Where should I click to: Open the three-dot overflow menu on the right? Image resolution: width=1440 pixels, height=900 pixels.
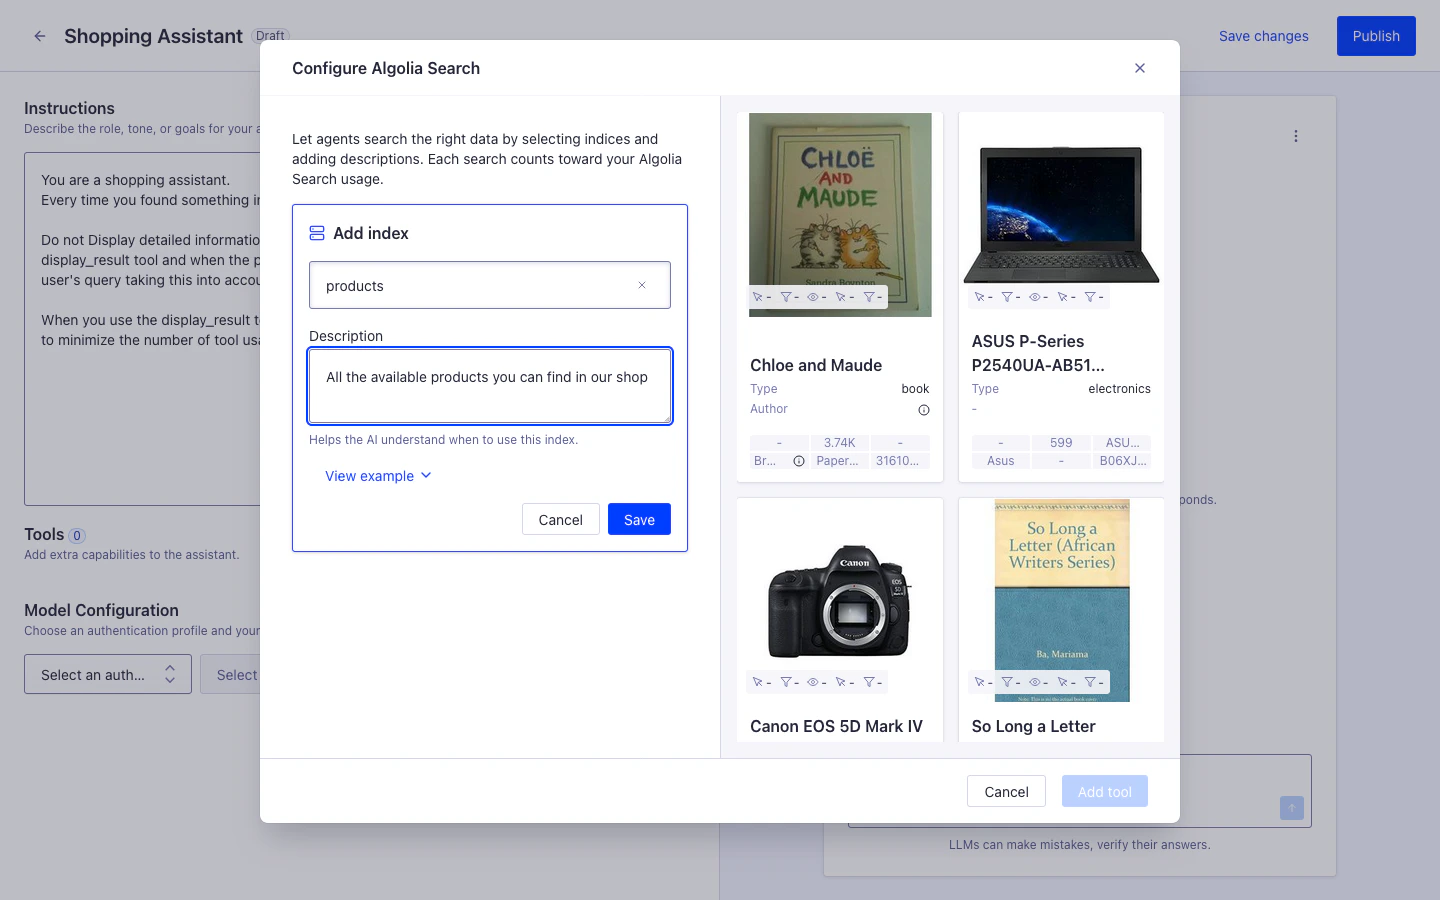click(1296, 135)
